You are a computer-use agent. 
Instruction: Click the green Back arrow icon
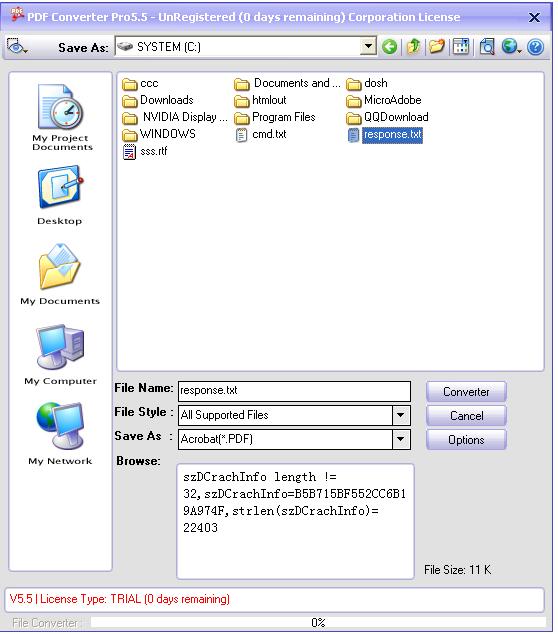[389, 47]
